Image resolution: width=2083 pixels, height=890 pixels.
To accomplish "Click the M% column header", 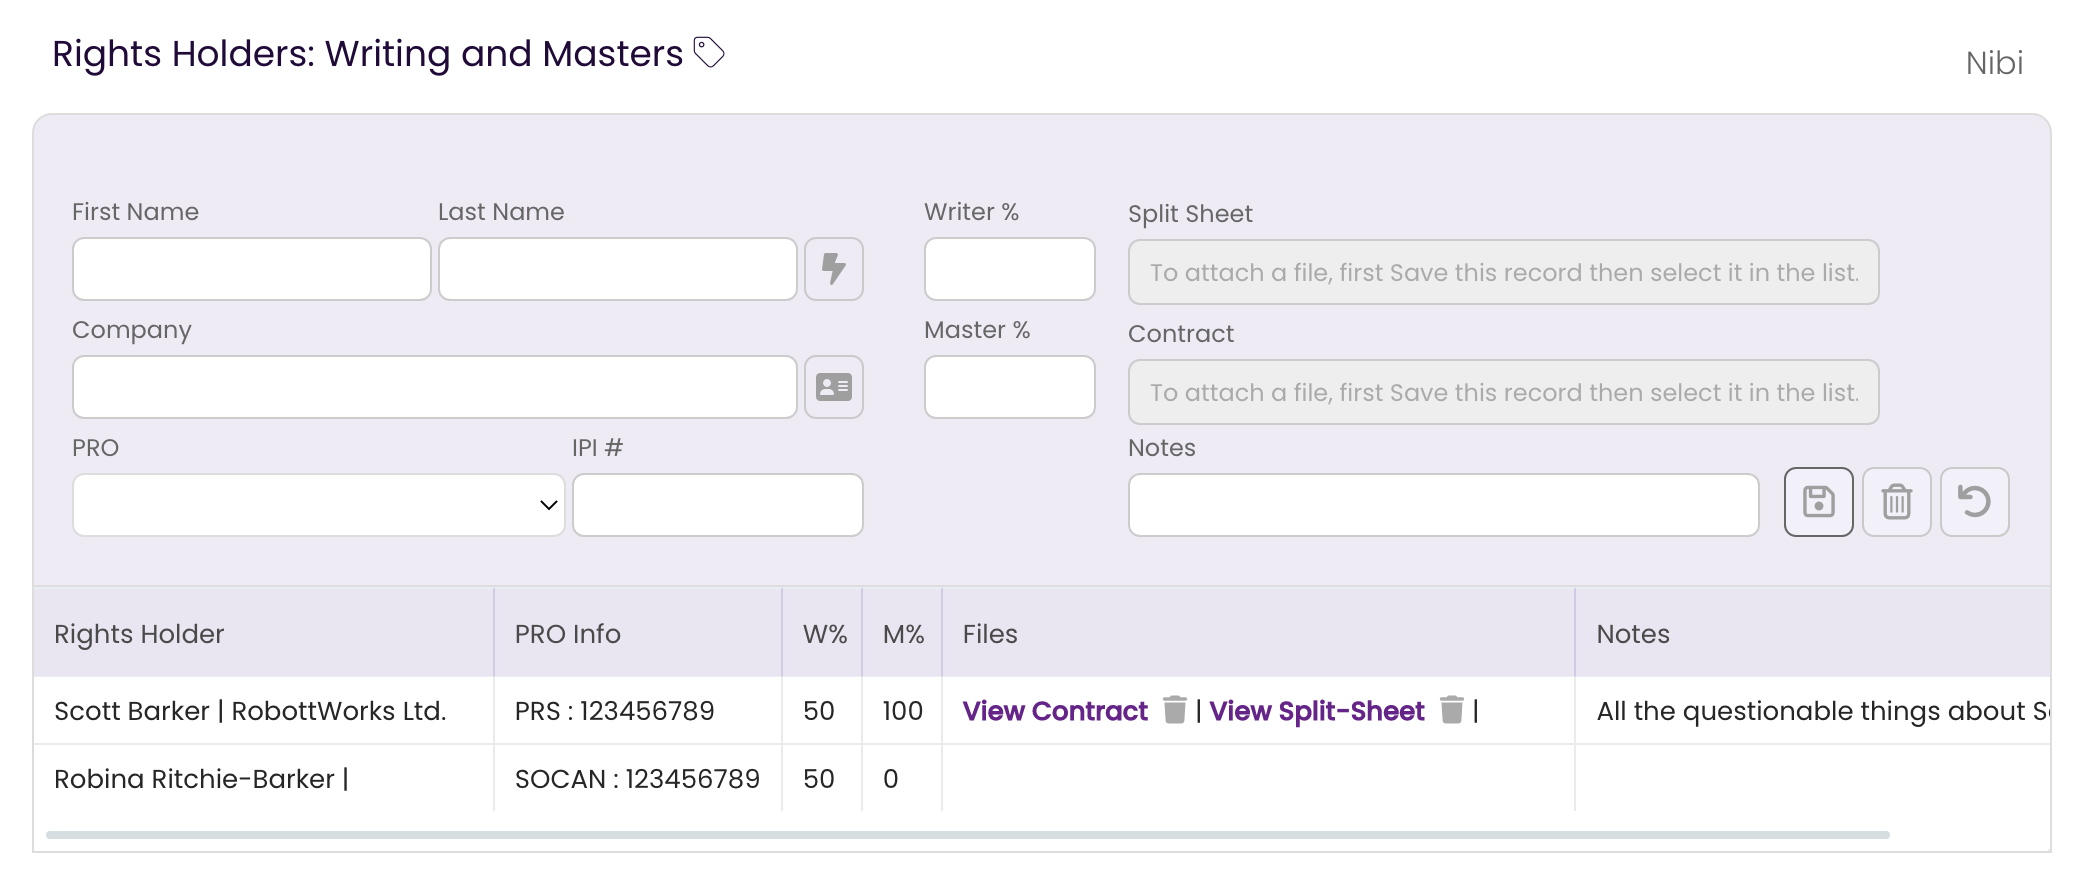I will click(903, 634).
